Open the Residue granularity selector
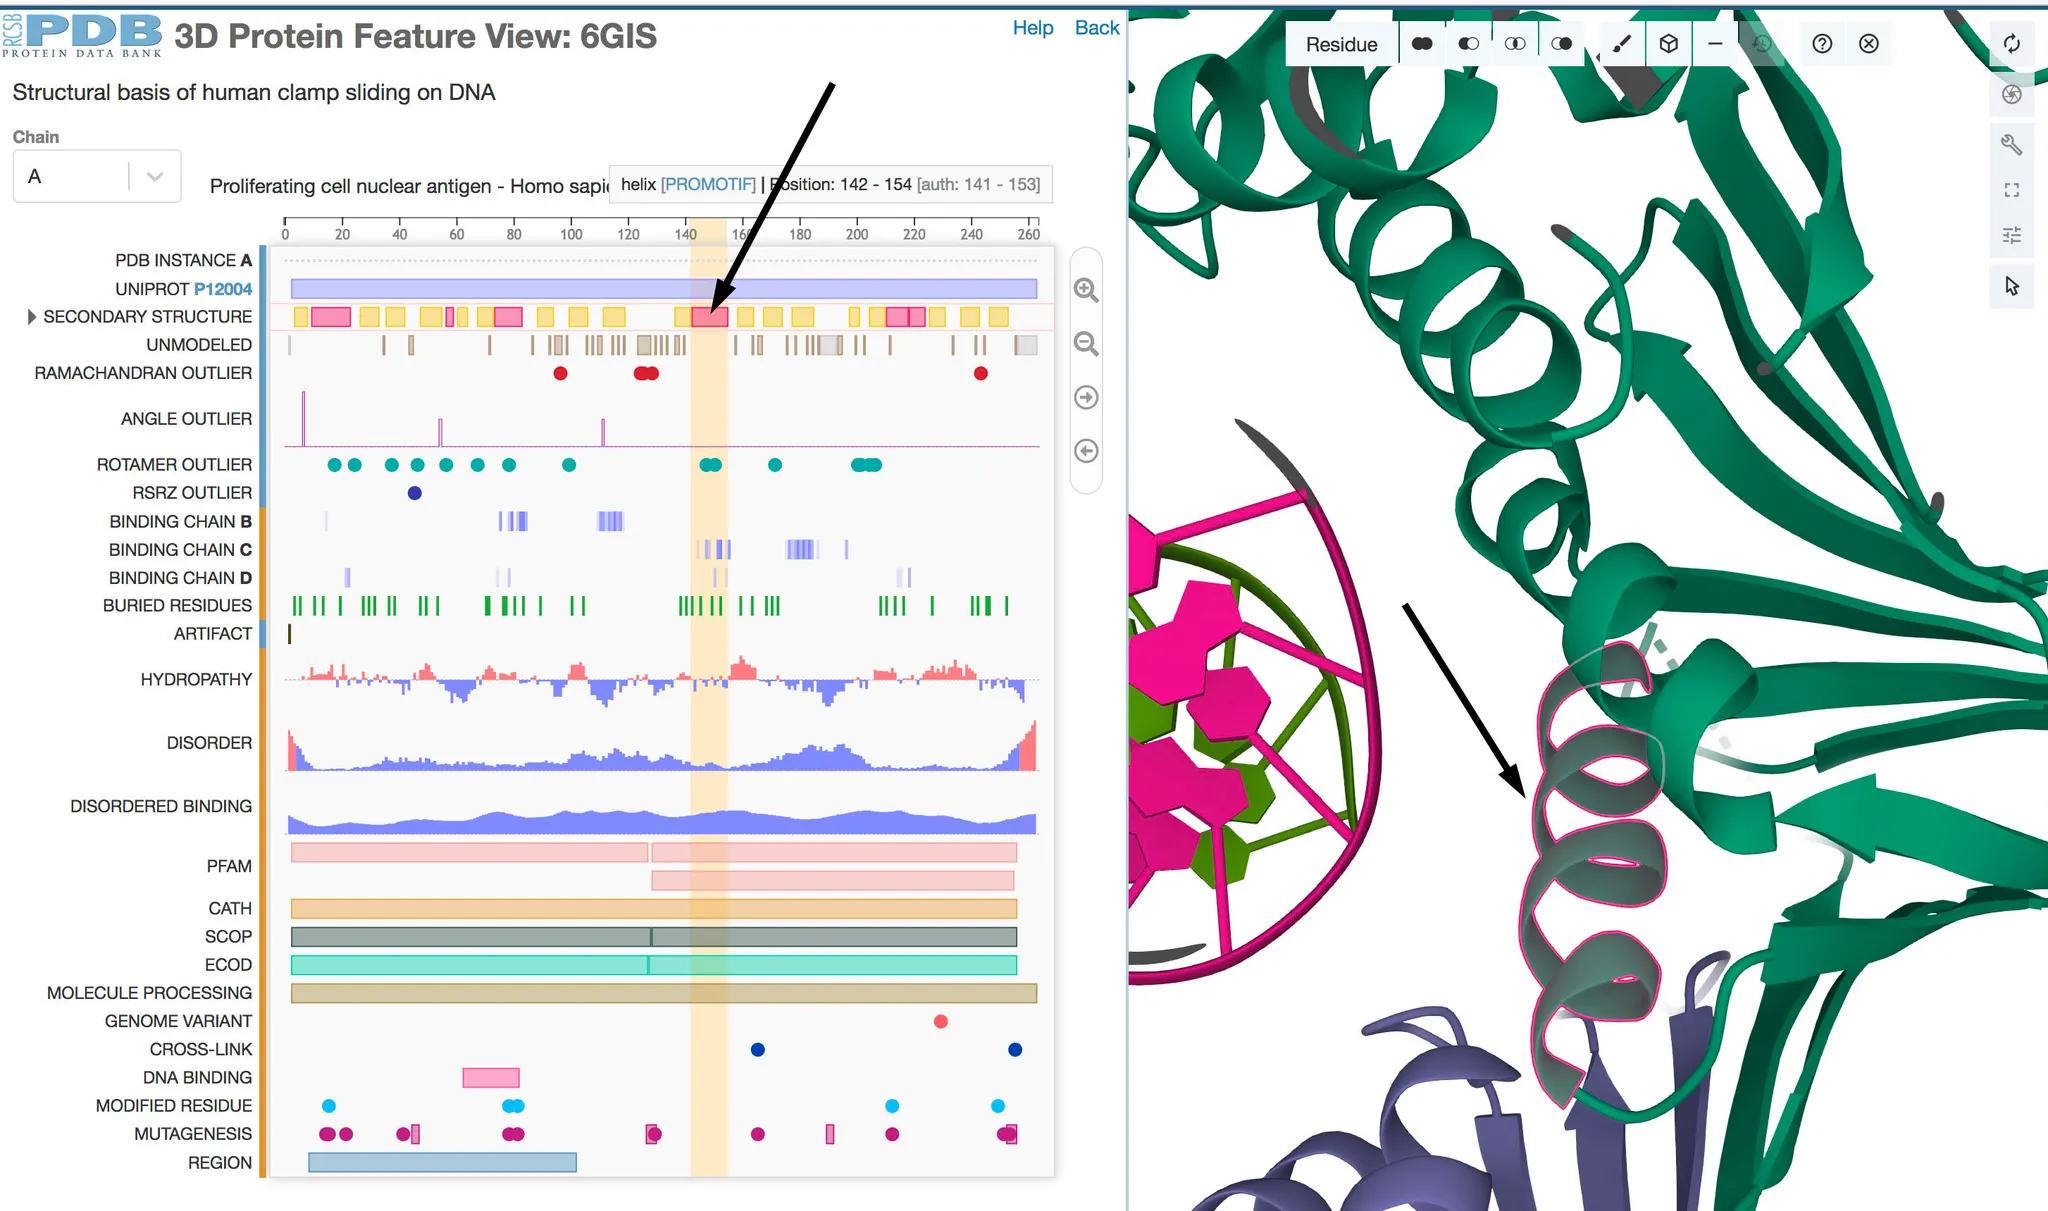This screenshot has height=1211, width=2048. (1341, 44)
